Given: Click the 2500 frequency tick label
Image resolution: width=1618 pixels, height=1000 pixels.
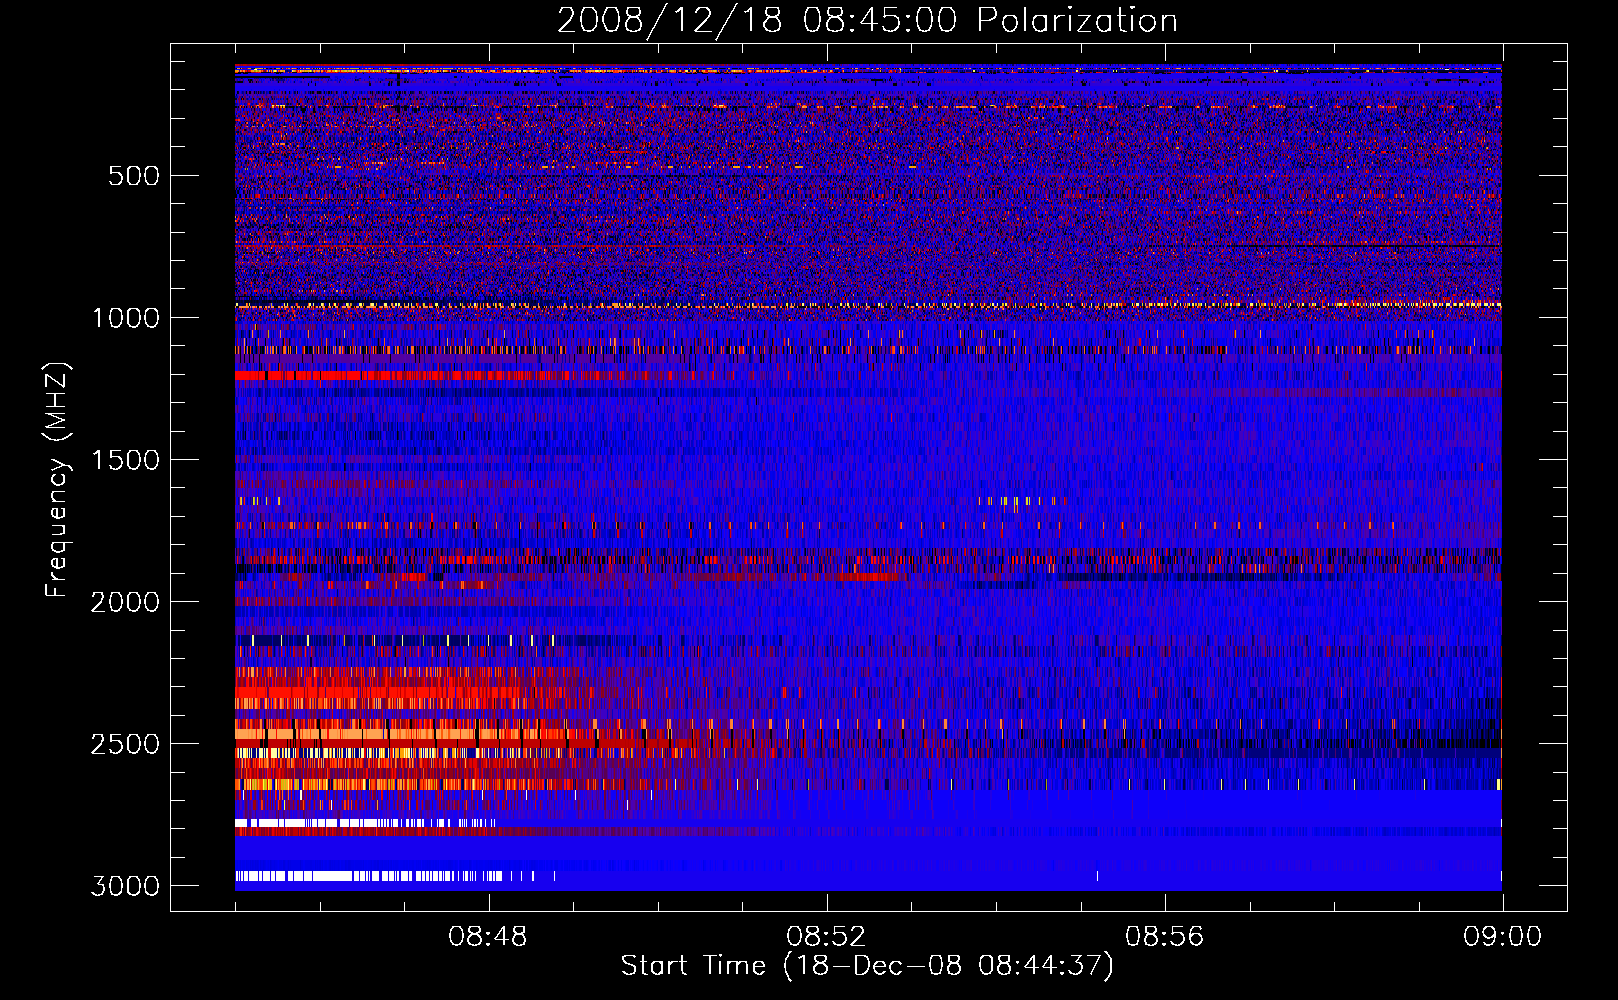Looking at the screenshot, I should pos(125,744).
